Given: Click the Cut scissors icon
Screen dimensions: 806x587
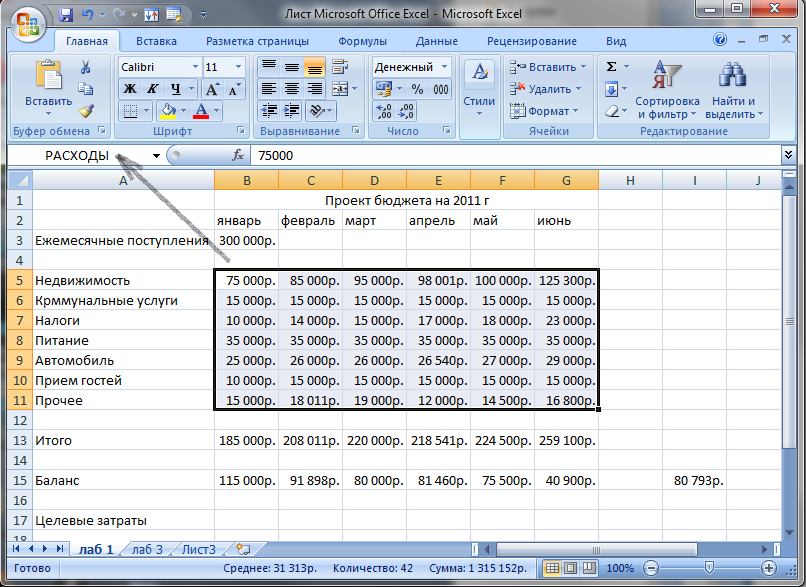Looking at the screenshot, I should [85, 67].
